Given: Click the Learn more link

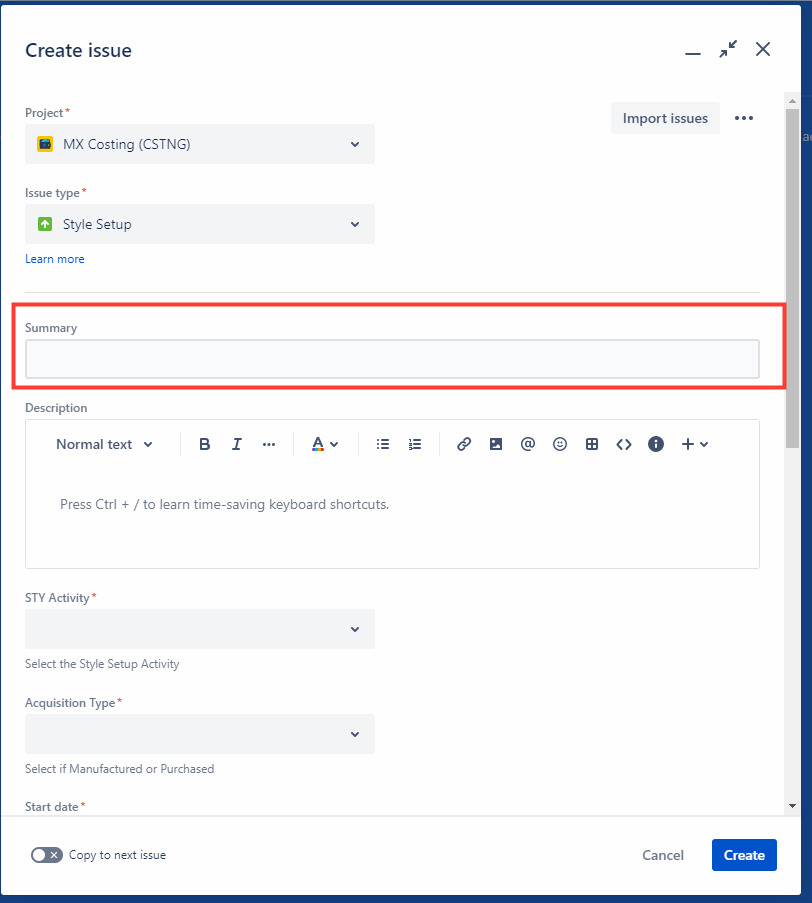Looking at the screenshot, I should click(55, 259).
